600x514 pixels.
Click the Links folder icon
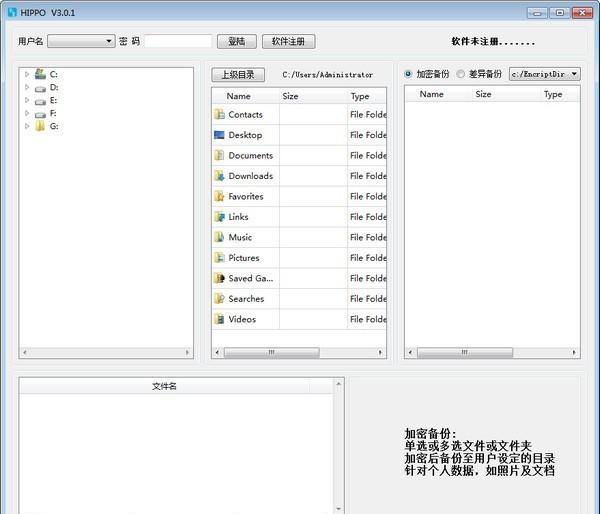pos(219,217)
